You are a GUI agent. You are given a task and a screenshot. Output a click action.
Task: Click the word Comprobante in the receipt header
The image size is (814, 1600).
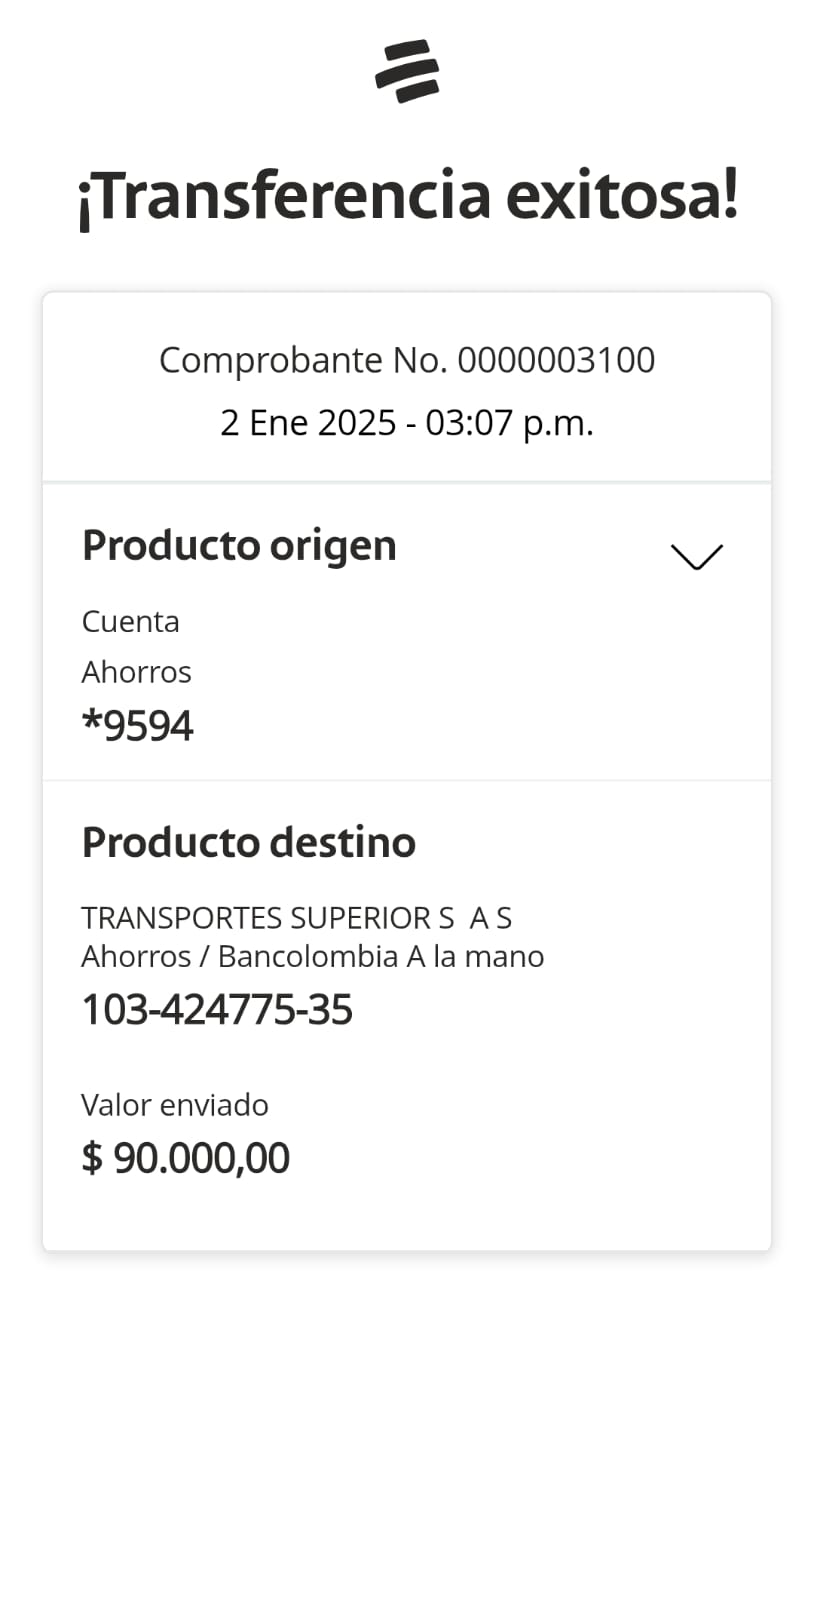[270, 360]
